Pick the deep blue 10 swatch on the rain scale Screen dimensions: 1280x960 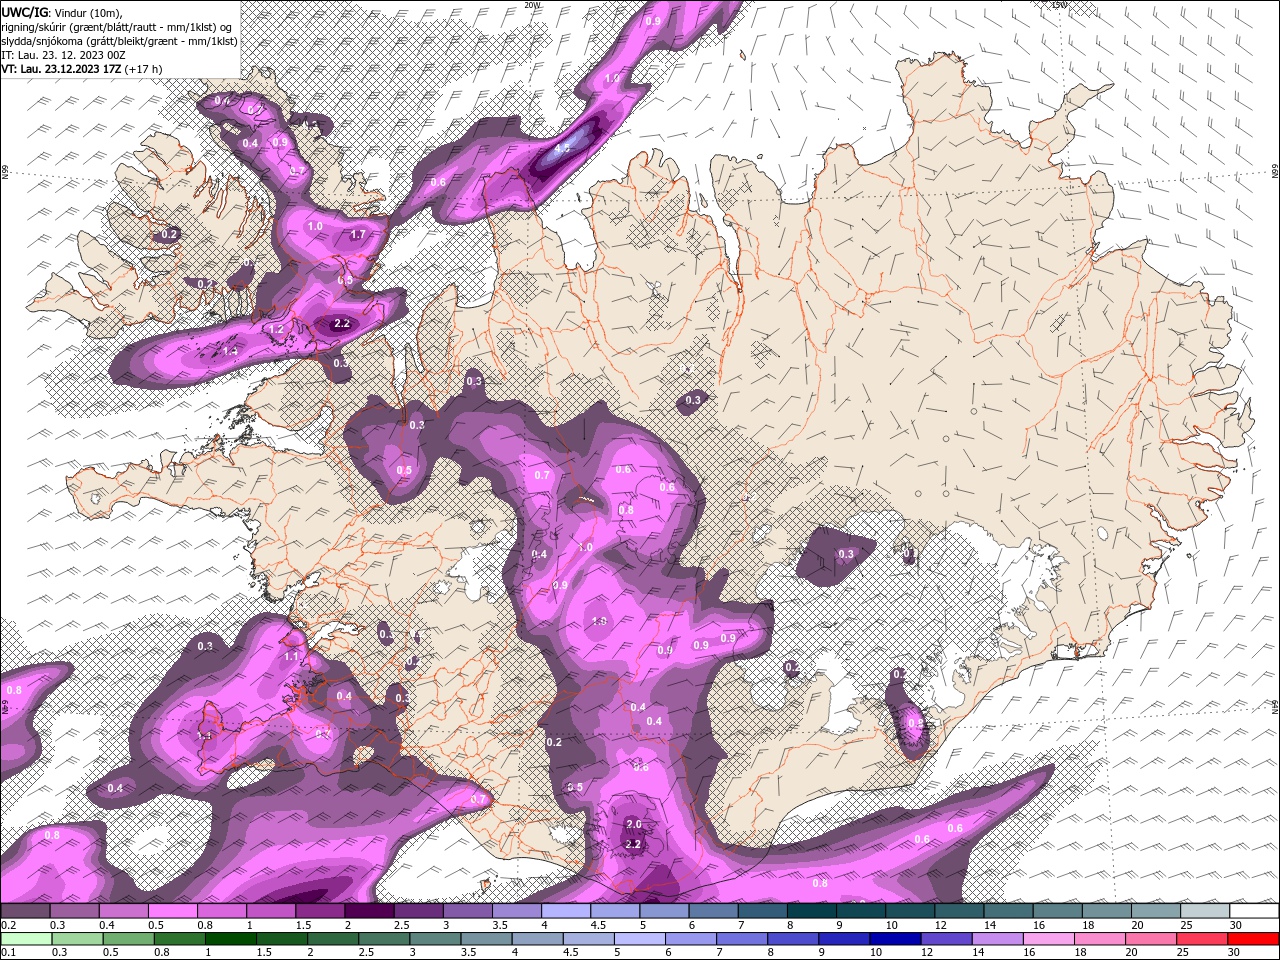[x=894, y=938]
